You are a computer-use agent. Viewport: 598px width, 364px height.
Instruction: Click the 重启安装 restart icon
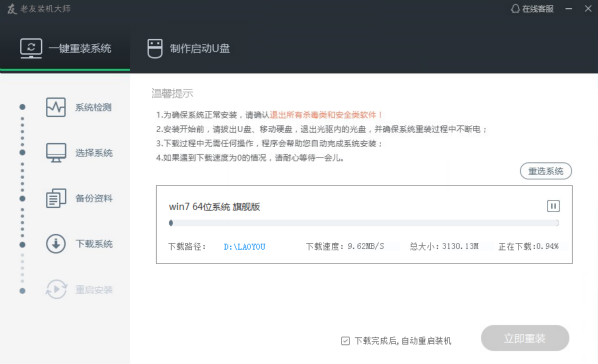[x=56, y=289]
